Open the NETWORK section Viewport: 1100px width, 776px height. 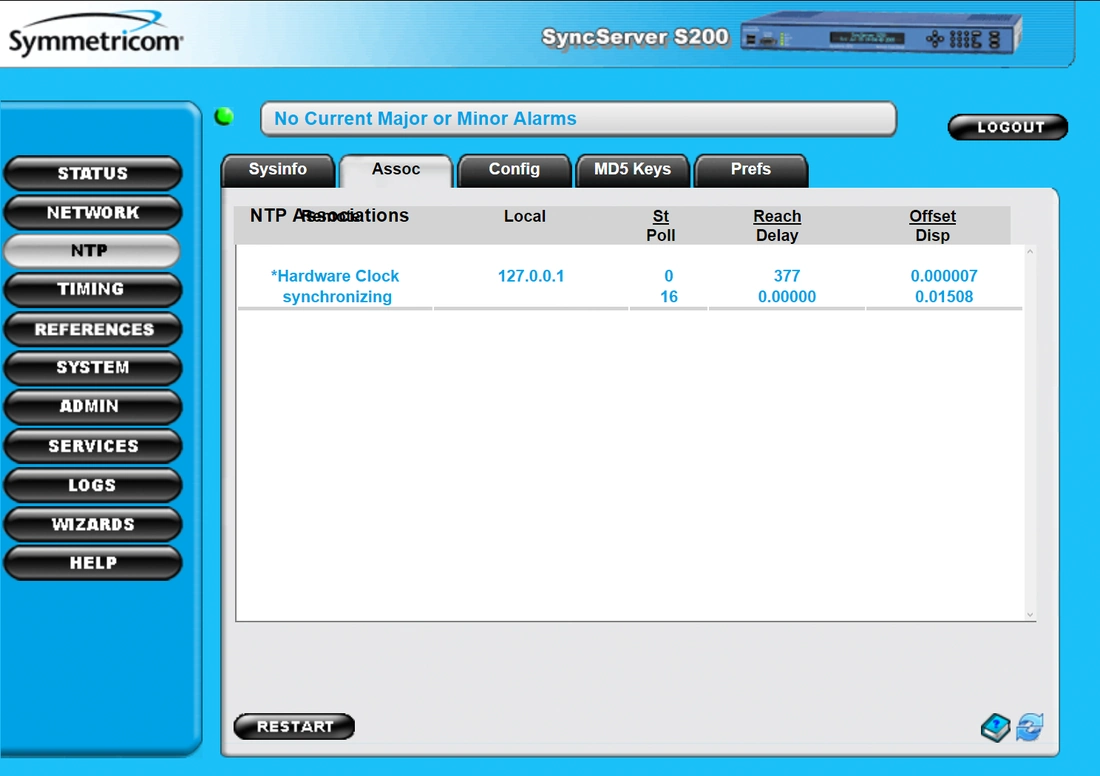tap(93, 213)
